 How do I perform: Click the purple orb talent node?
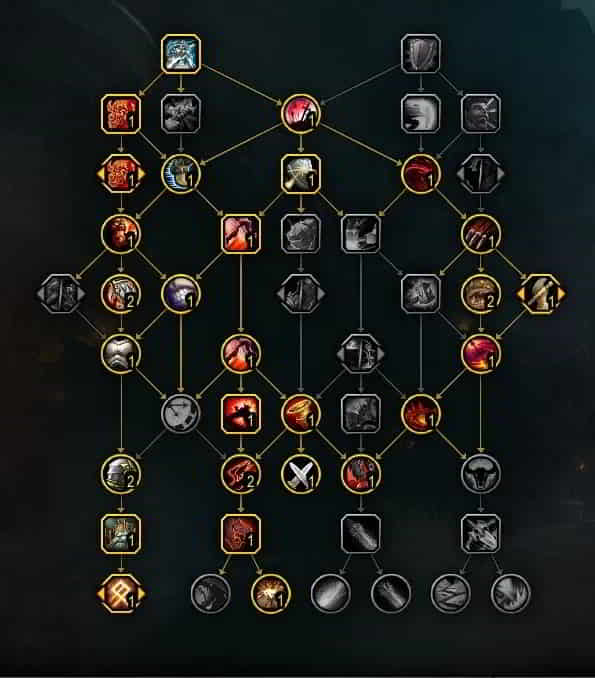click(181, 294)
